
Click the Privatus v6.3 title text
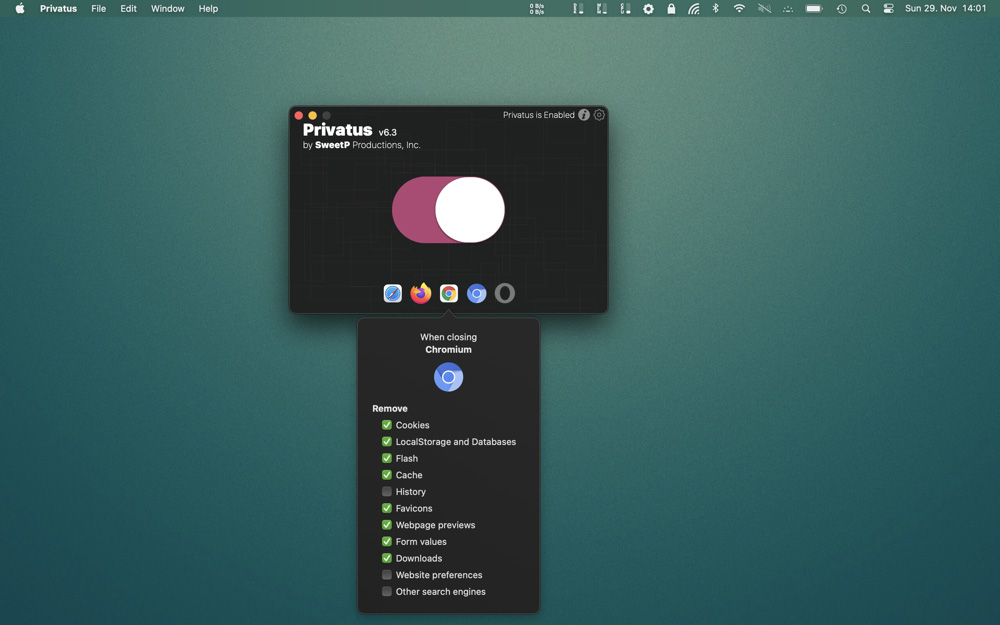(349, 130)
